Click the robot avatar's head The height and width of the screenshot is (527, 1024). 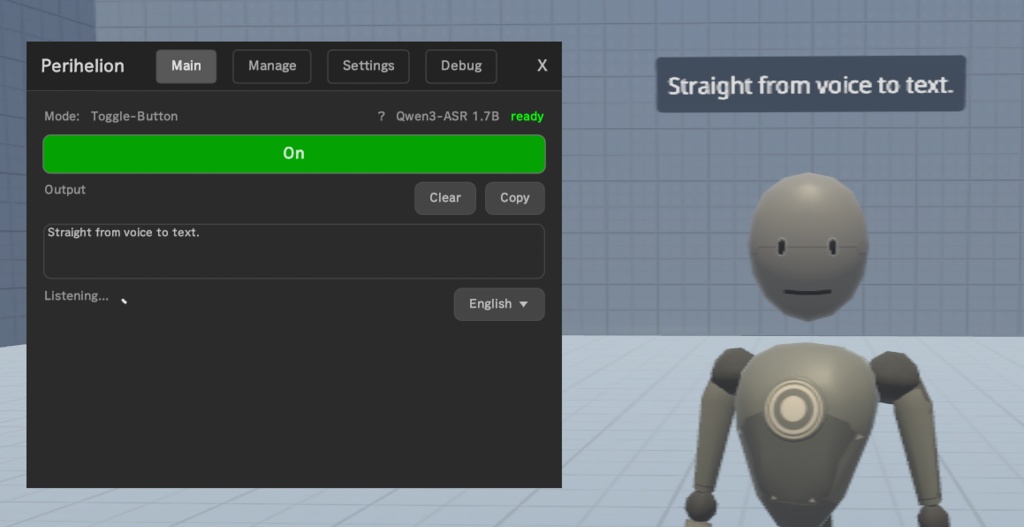coord(808,247)
